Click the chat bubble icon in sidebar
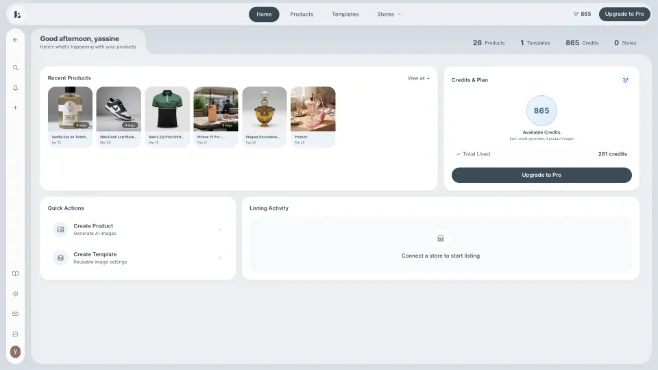658x370 pixels. [16, 334]
